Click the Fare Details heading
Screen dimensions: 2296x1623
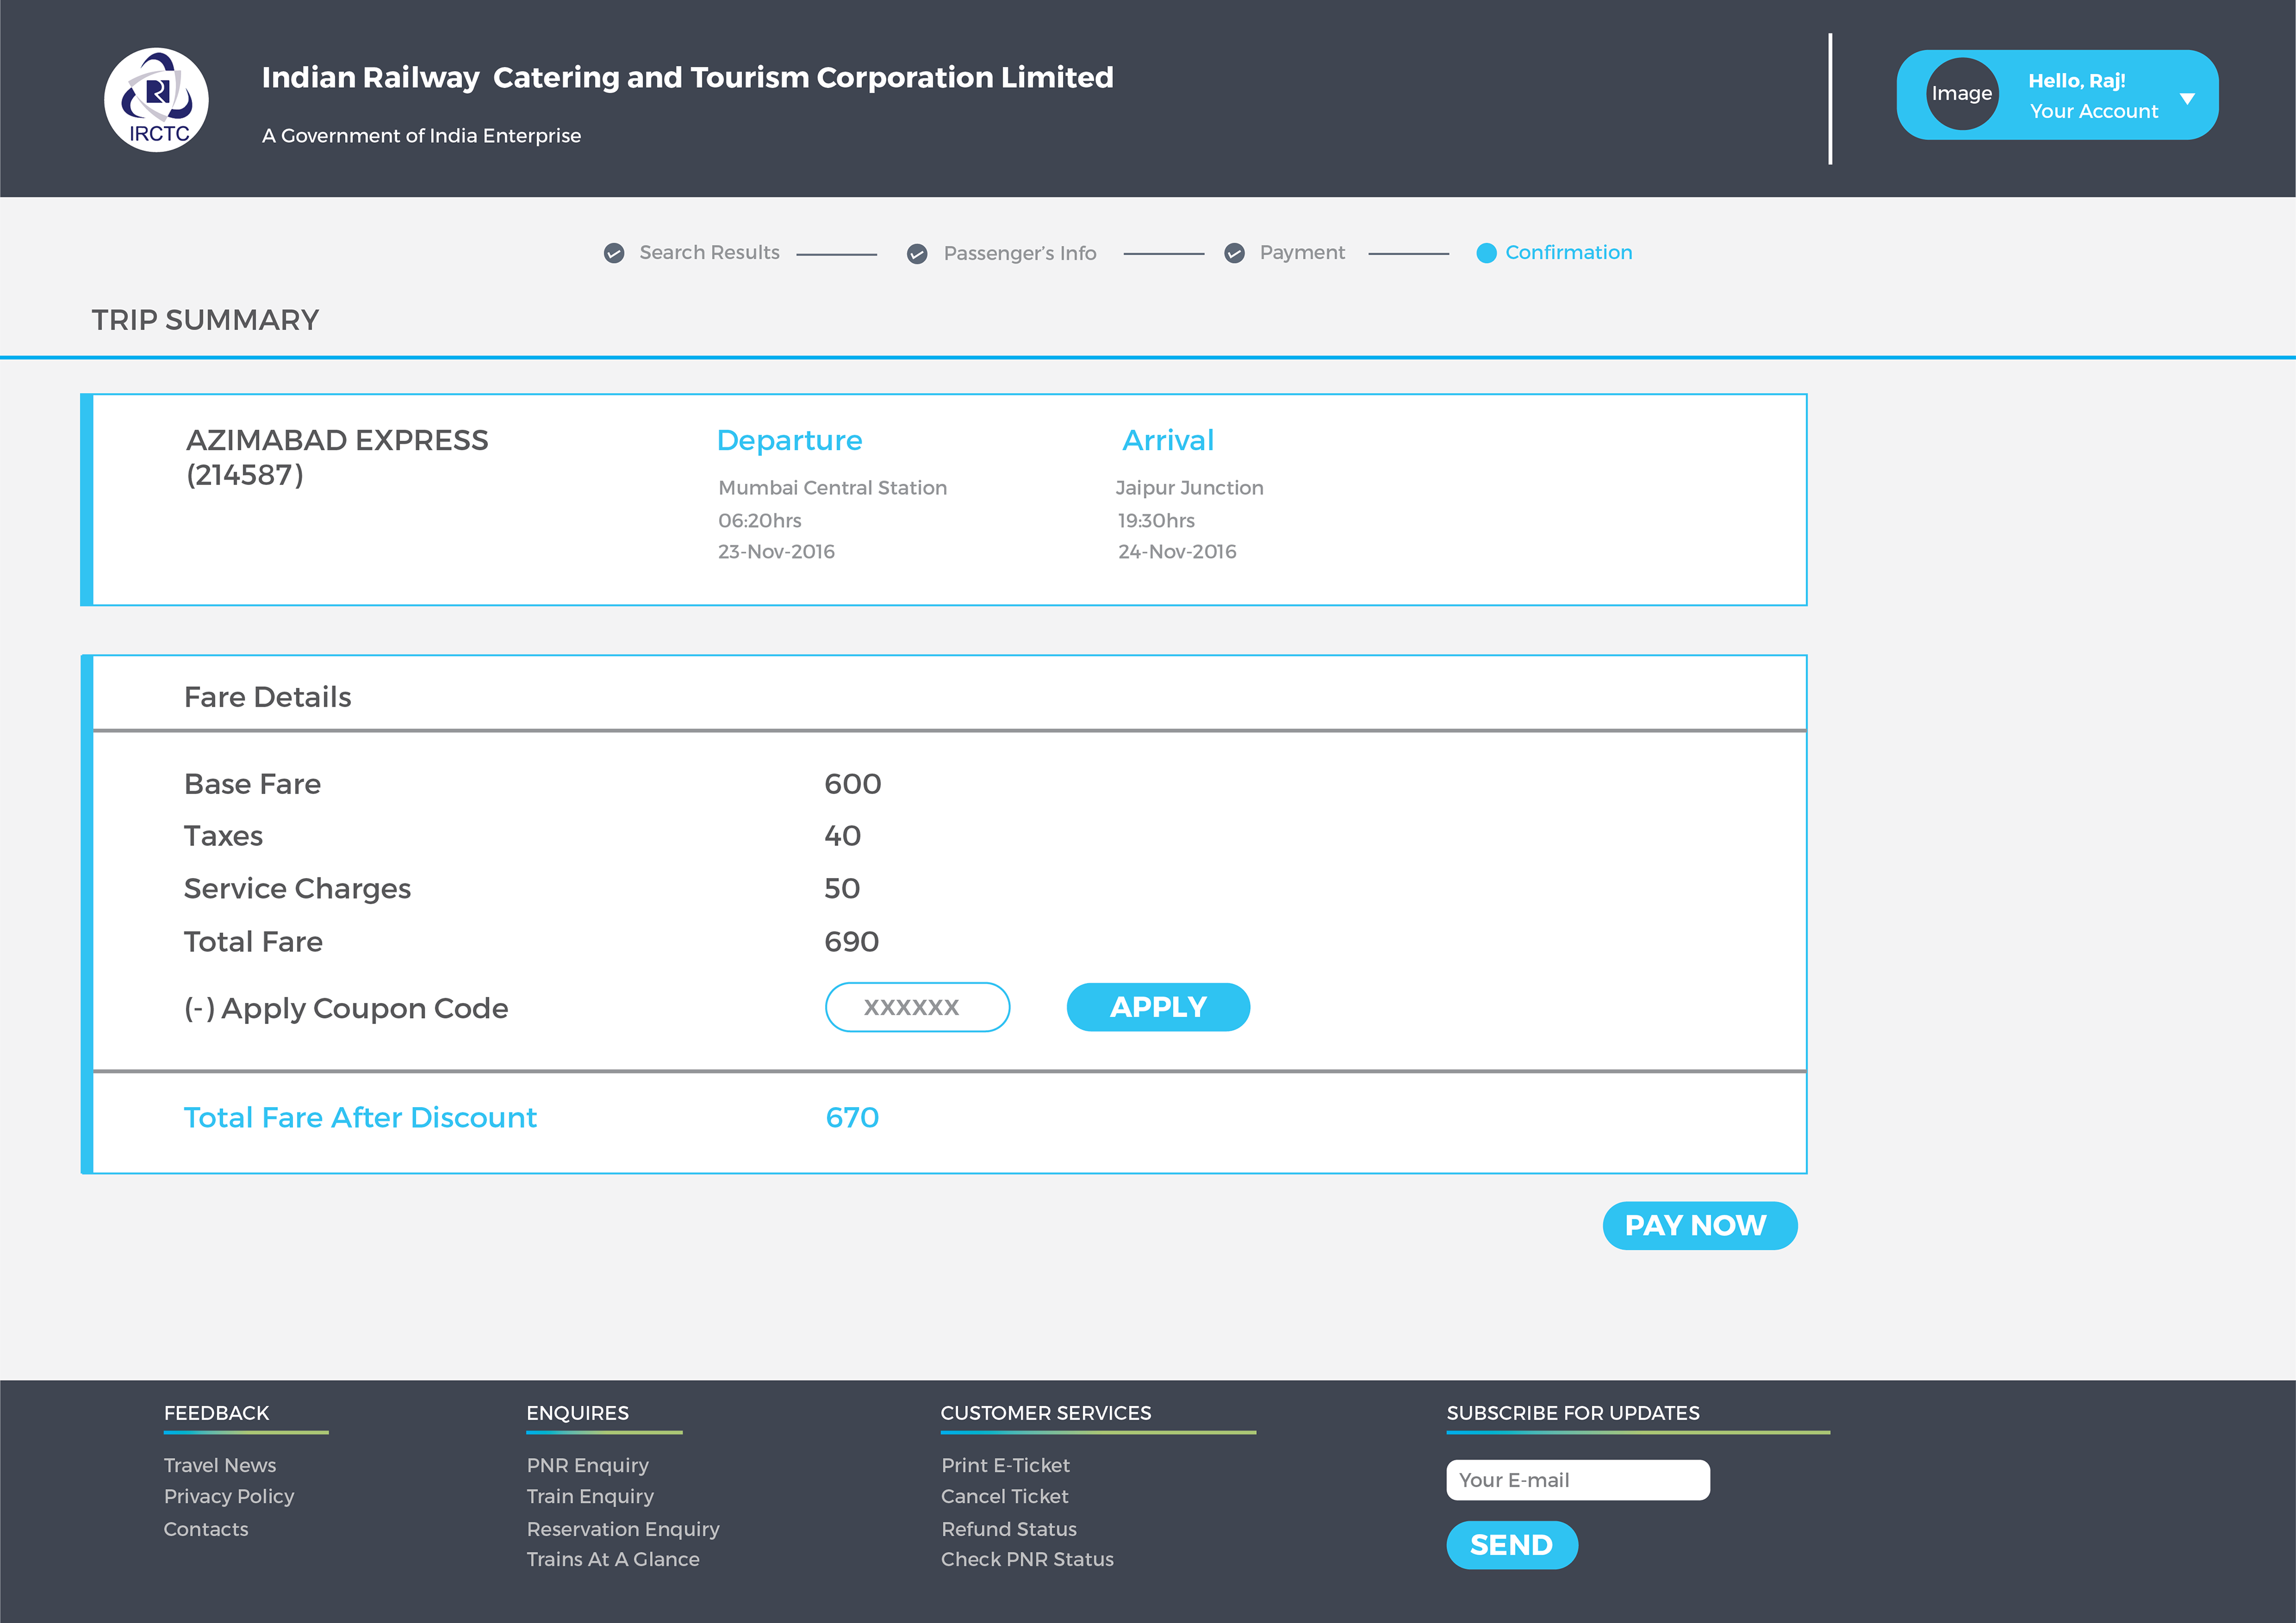(x=268, y=697)
